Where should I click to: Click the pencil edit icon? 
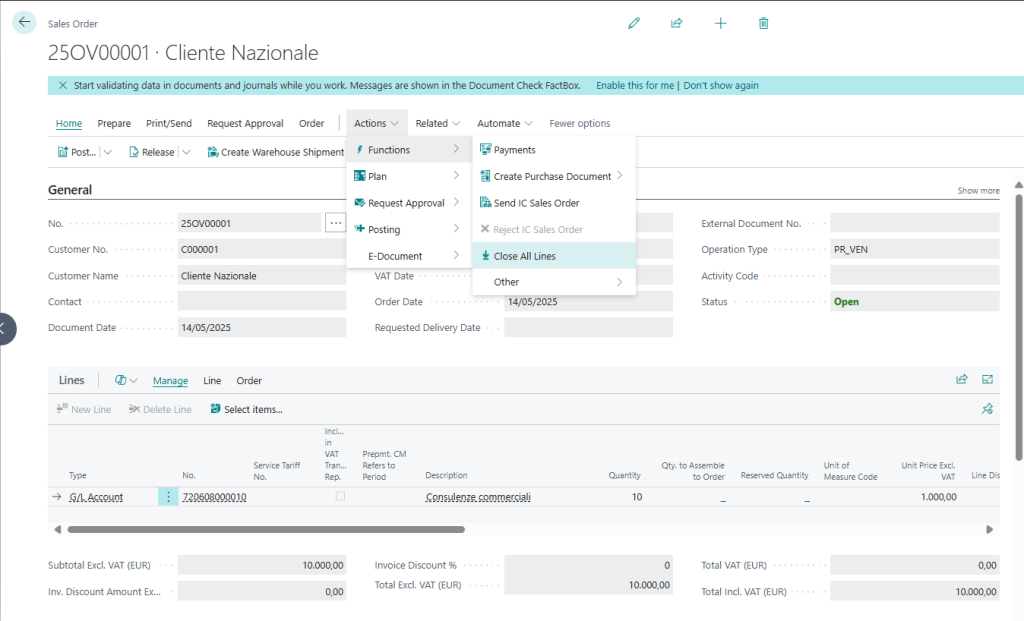633,23
